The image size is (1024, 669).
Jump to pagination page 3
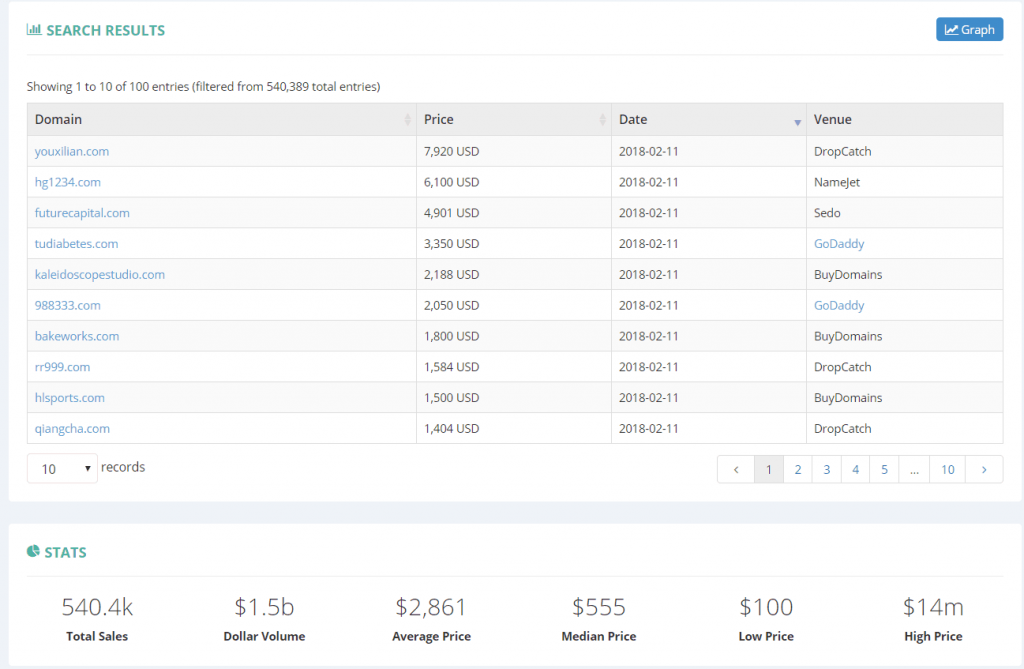pos(826,469)
